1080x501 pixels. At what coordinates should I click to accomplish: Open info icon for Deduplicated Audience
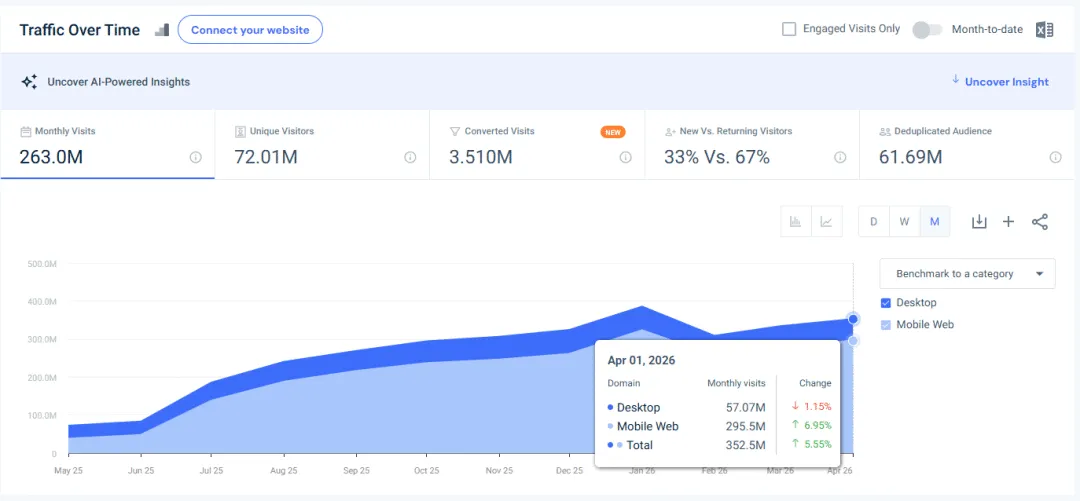1055,157
